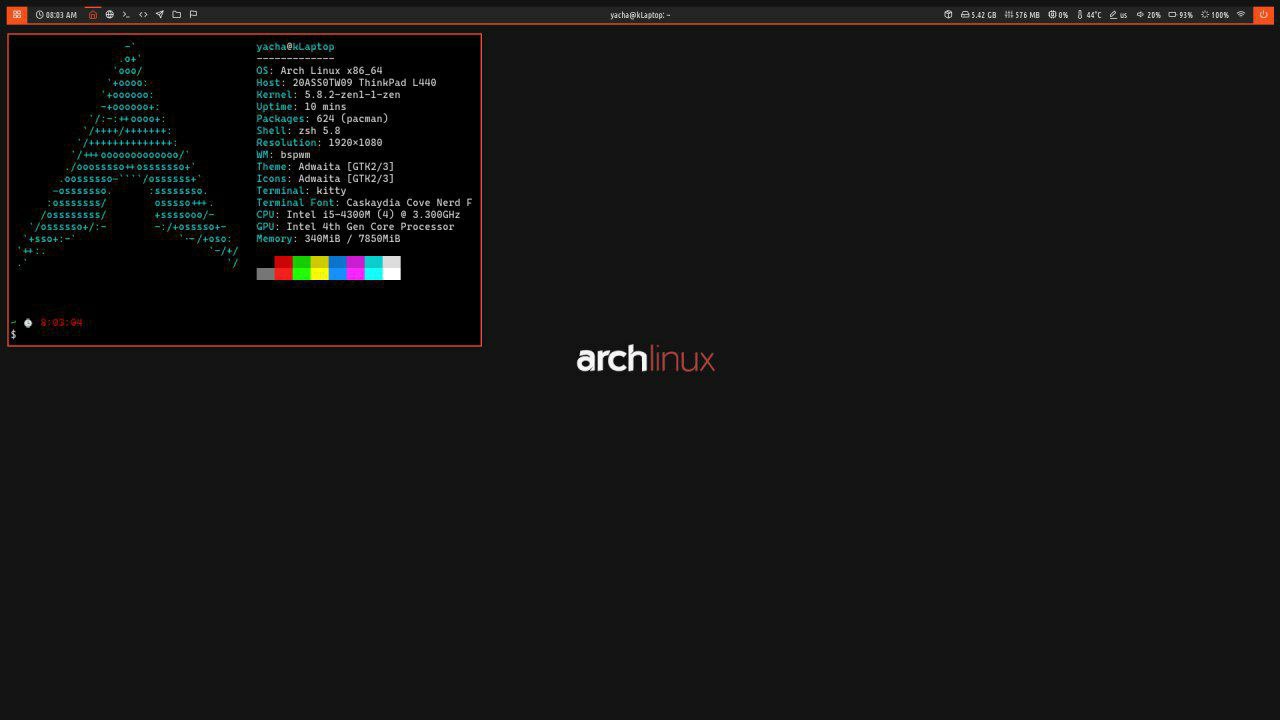
Task: Click the yacha@kLaptop header in terminal
Action: click(x=295, y=47)
